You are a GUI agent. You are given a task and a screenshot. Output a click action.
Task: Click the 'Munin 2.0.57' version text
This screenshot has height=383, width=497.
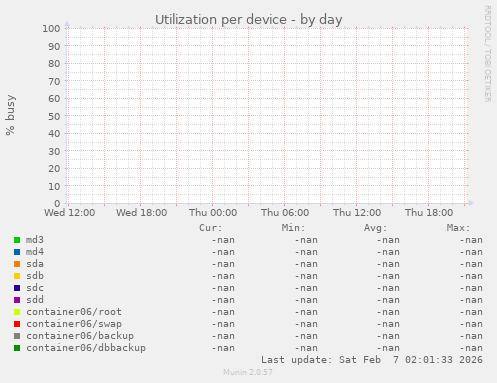(x=248, y=372)
